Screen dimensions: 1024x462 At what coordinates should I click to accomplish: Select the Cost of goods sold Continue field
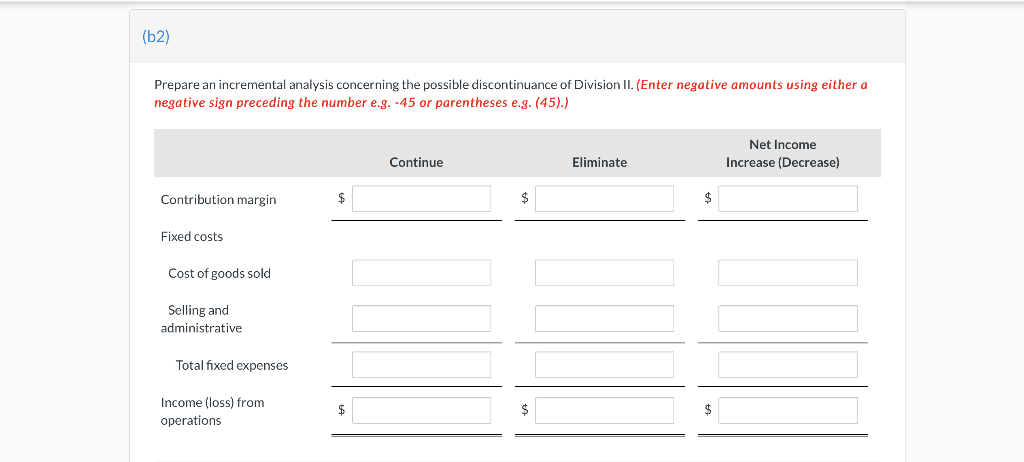click(421, 272)
